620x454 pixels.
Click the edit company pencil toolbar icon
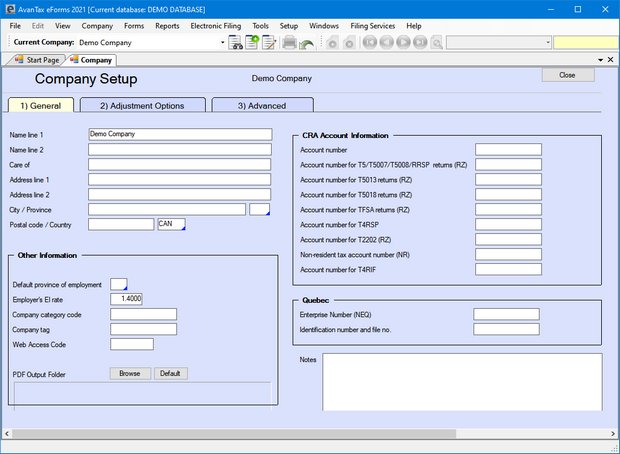pyautogui.click(x=269, y=42)
